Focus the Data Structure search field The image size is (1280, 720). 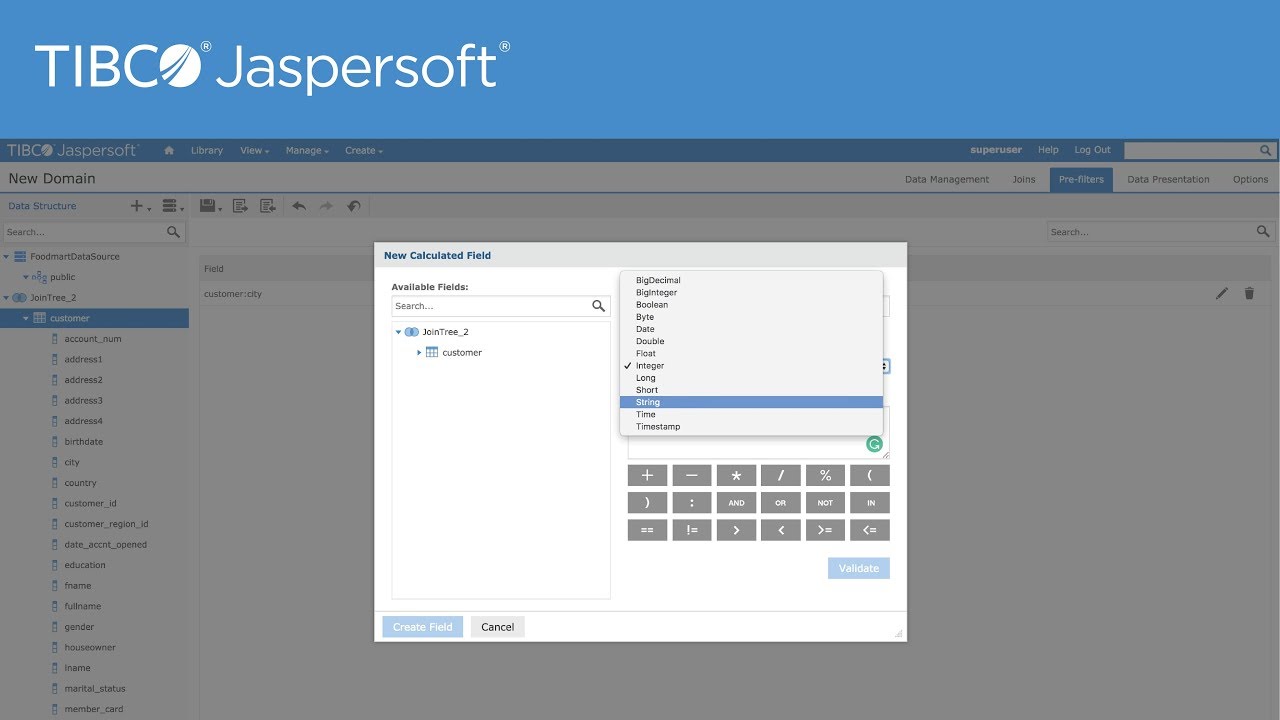(84, 232)
